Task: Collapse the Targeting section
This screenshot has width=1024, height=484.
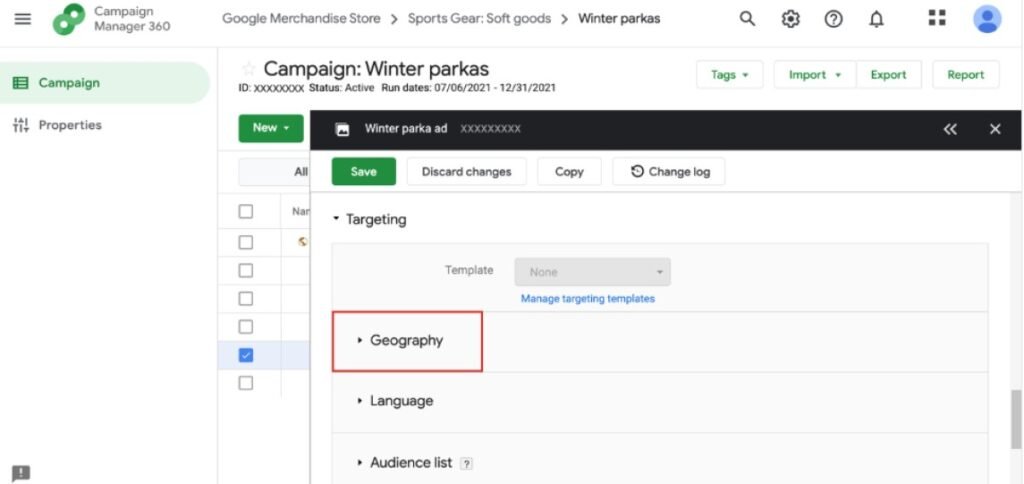Action: pos(370,220)
